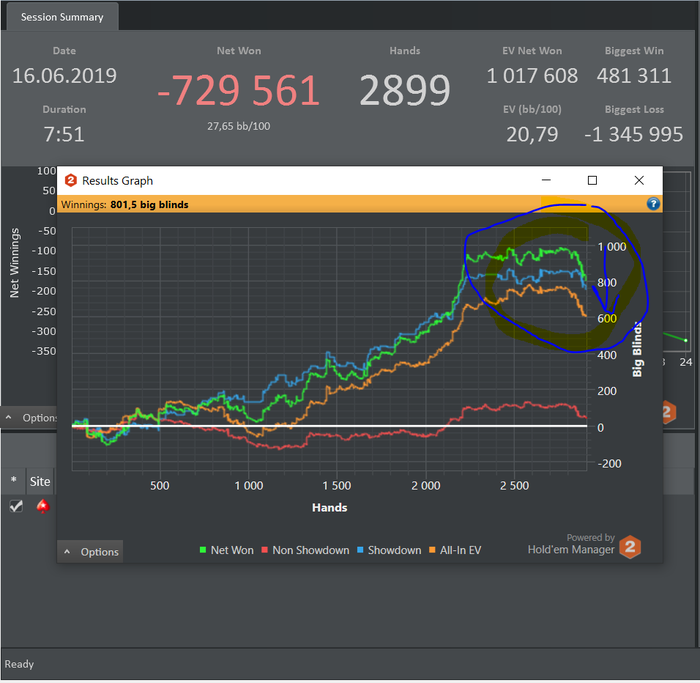
Task: Click the 1 000 hands axis label
Action: coord(249,486)
